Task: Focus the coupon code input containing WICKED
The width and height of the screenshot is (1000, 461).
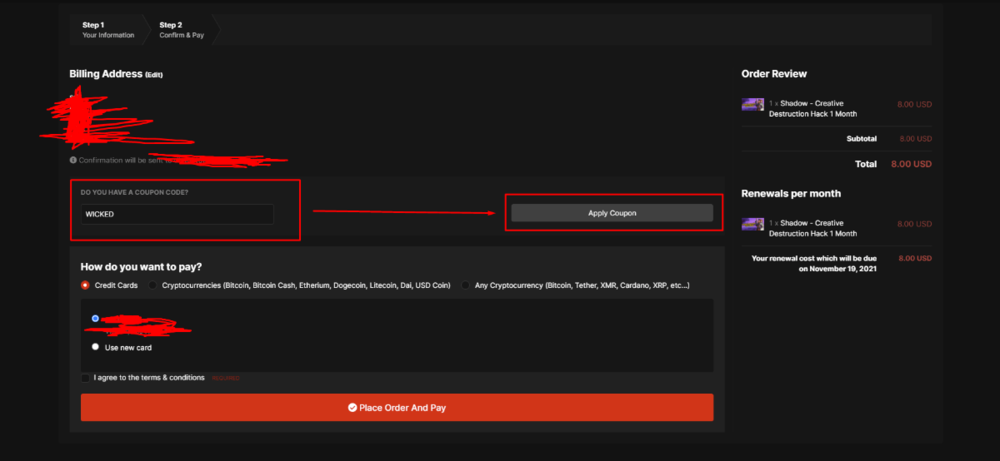Action: click(177, 214)
